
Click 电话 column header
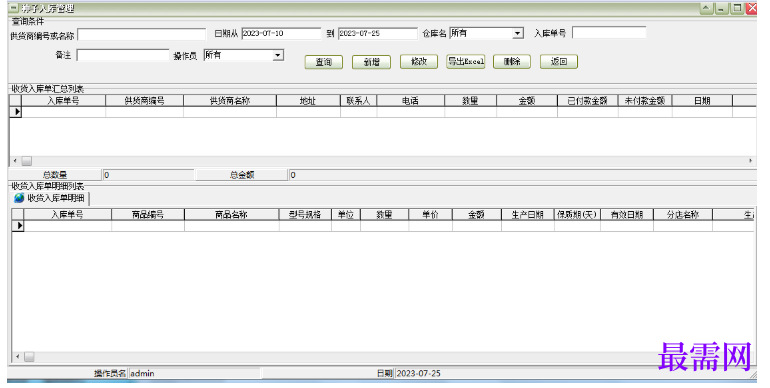click(x=411, y=101)
